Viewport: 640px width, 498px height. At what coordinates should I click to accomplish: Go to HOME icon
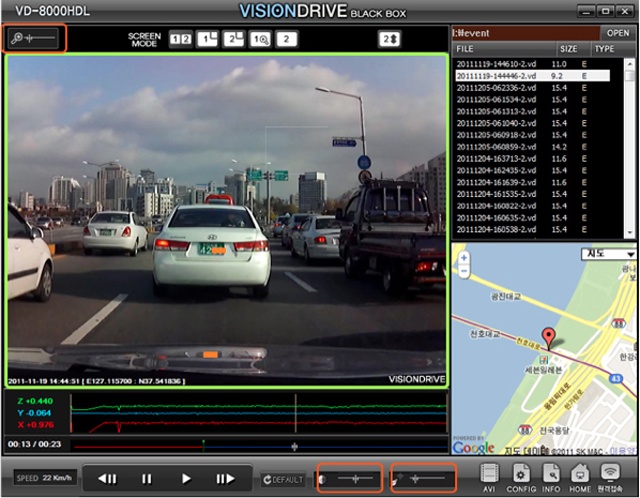coord(580,474)
